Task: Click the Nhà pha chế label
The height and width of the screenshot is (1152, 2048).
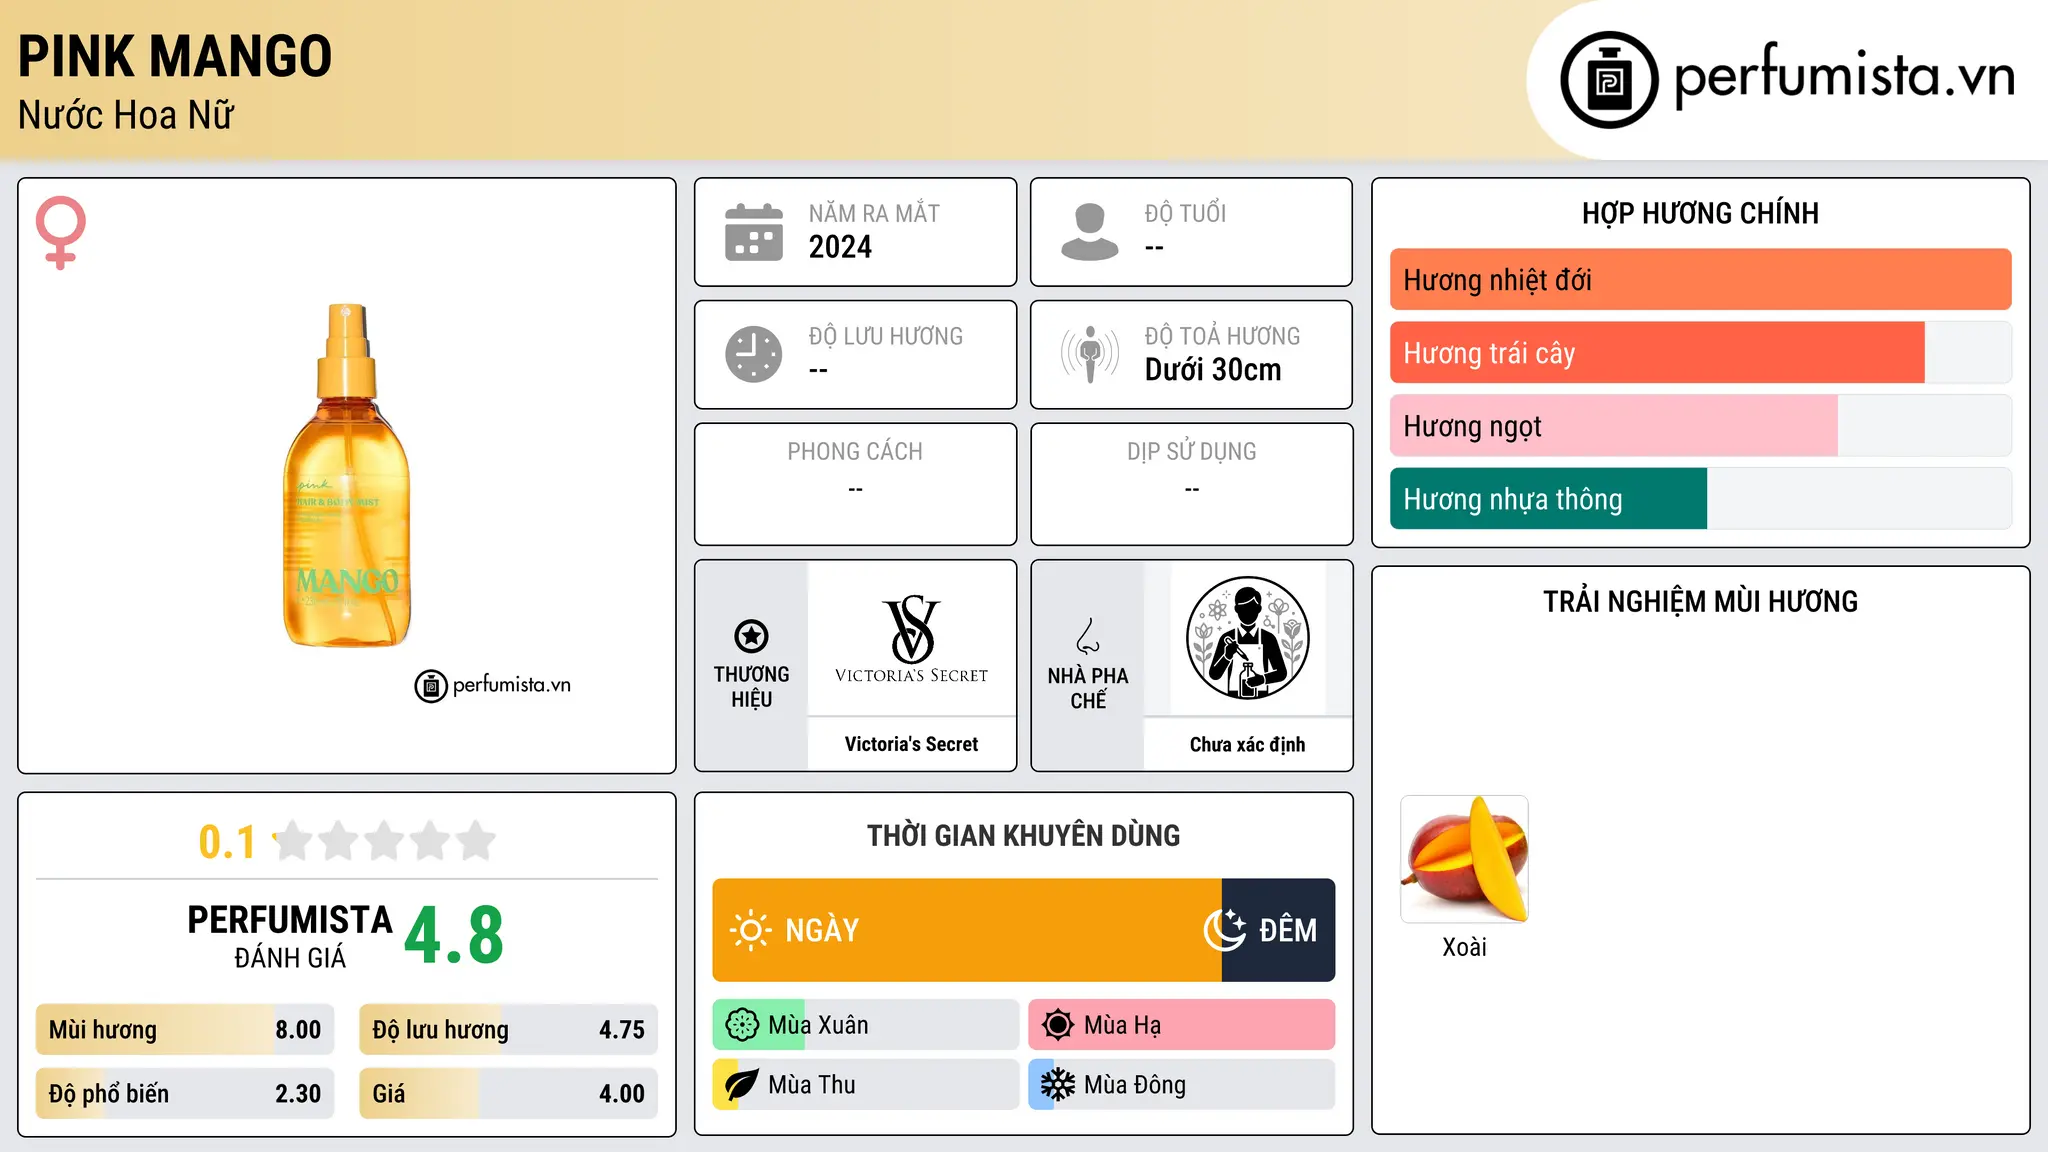Action: pyautogui.click(x=1088, y=688)
